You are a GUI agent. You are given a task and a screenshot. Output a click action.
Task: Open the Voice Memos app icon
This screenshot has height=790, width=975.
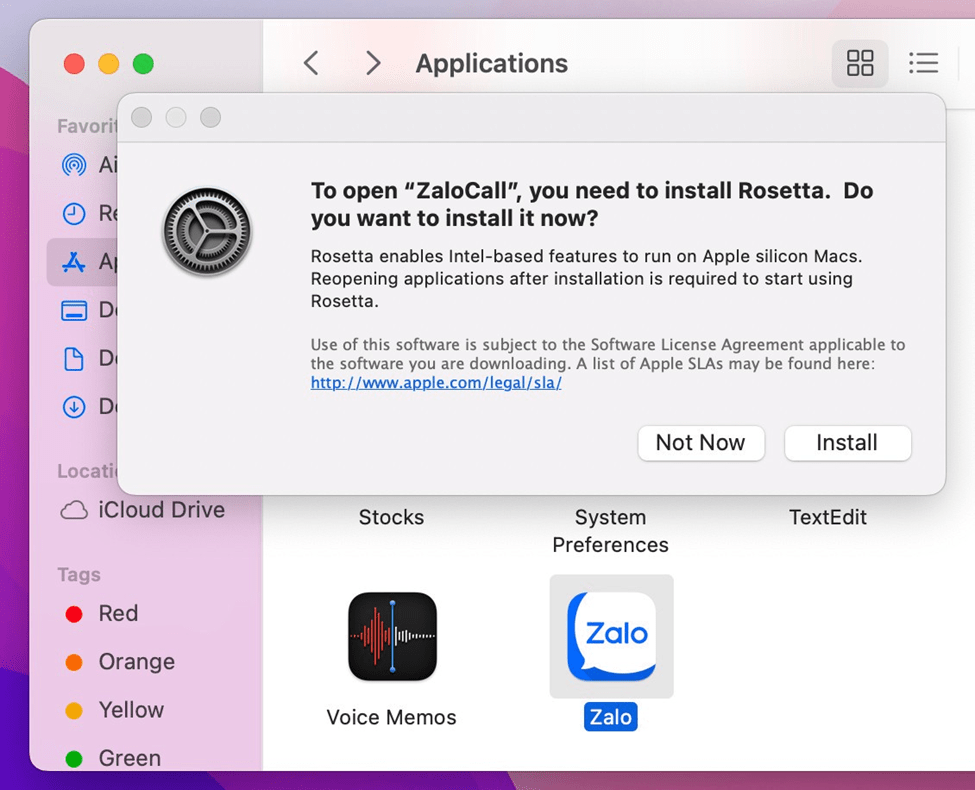392,637
